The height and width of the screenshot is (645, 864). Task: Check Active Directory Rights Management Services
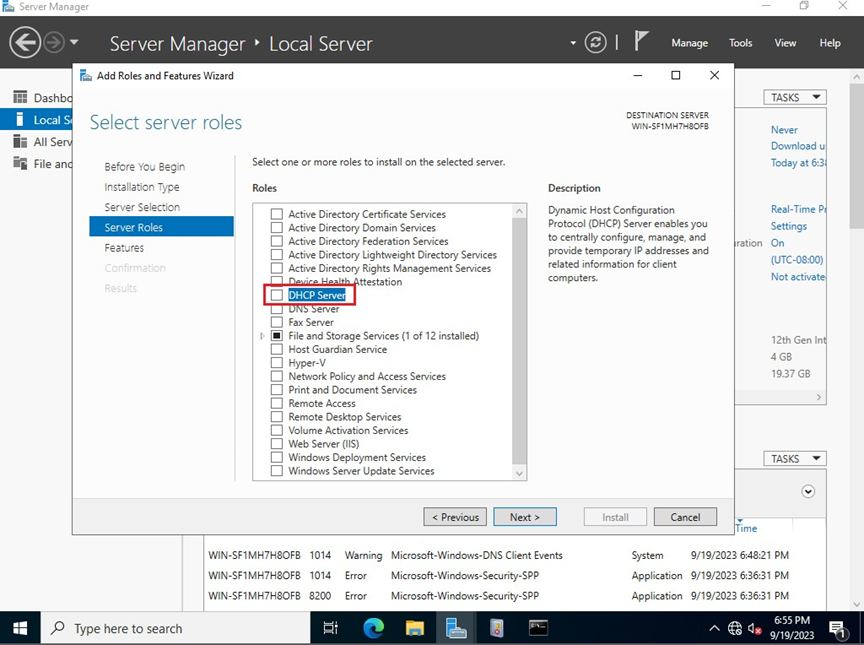pos(277,268)
